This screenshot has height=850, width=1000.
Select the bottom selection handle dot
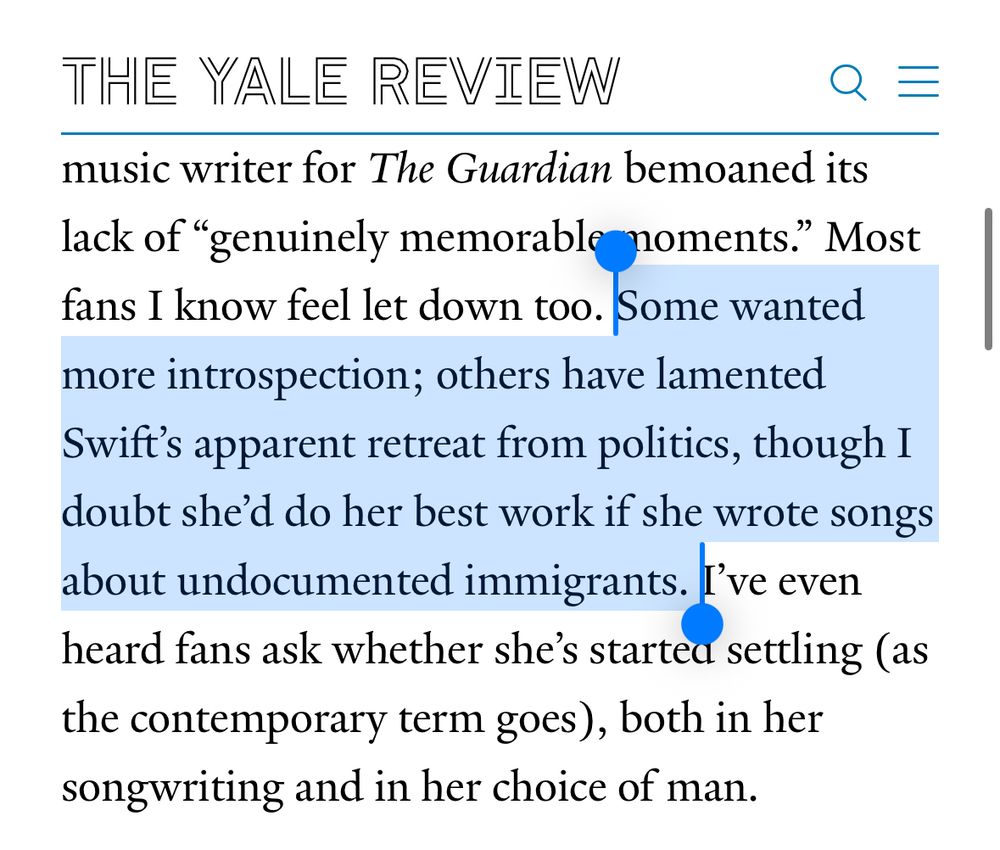point(705,626)
